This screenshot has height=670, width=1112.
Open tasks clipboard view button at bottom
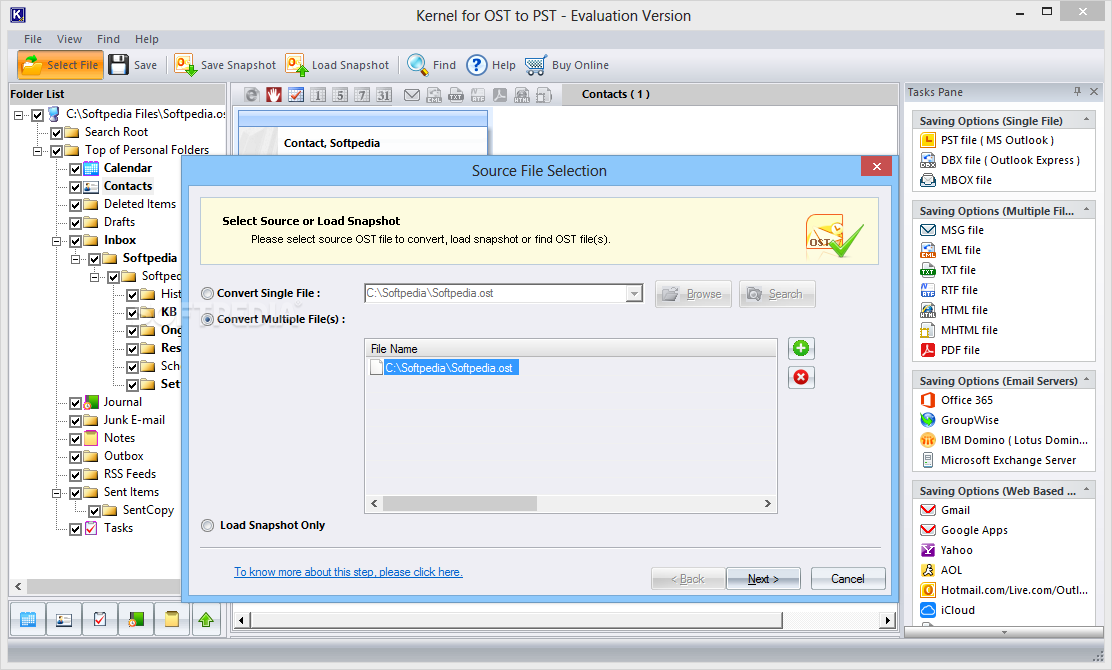[100, 620]
